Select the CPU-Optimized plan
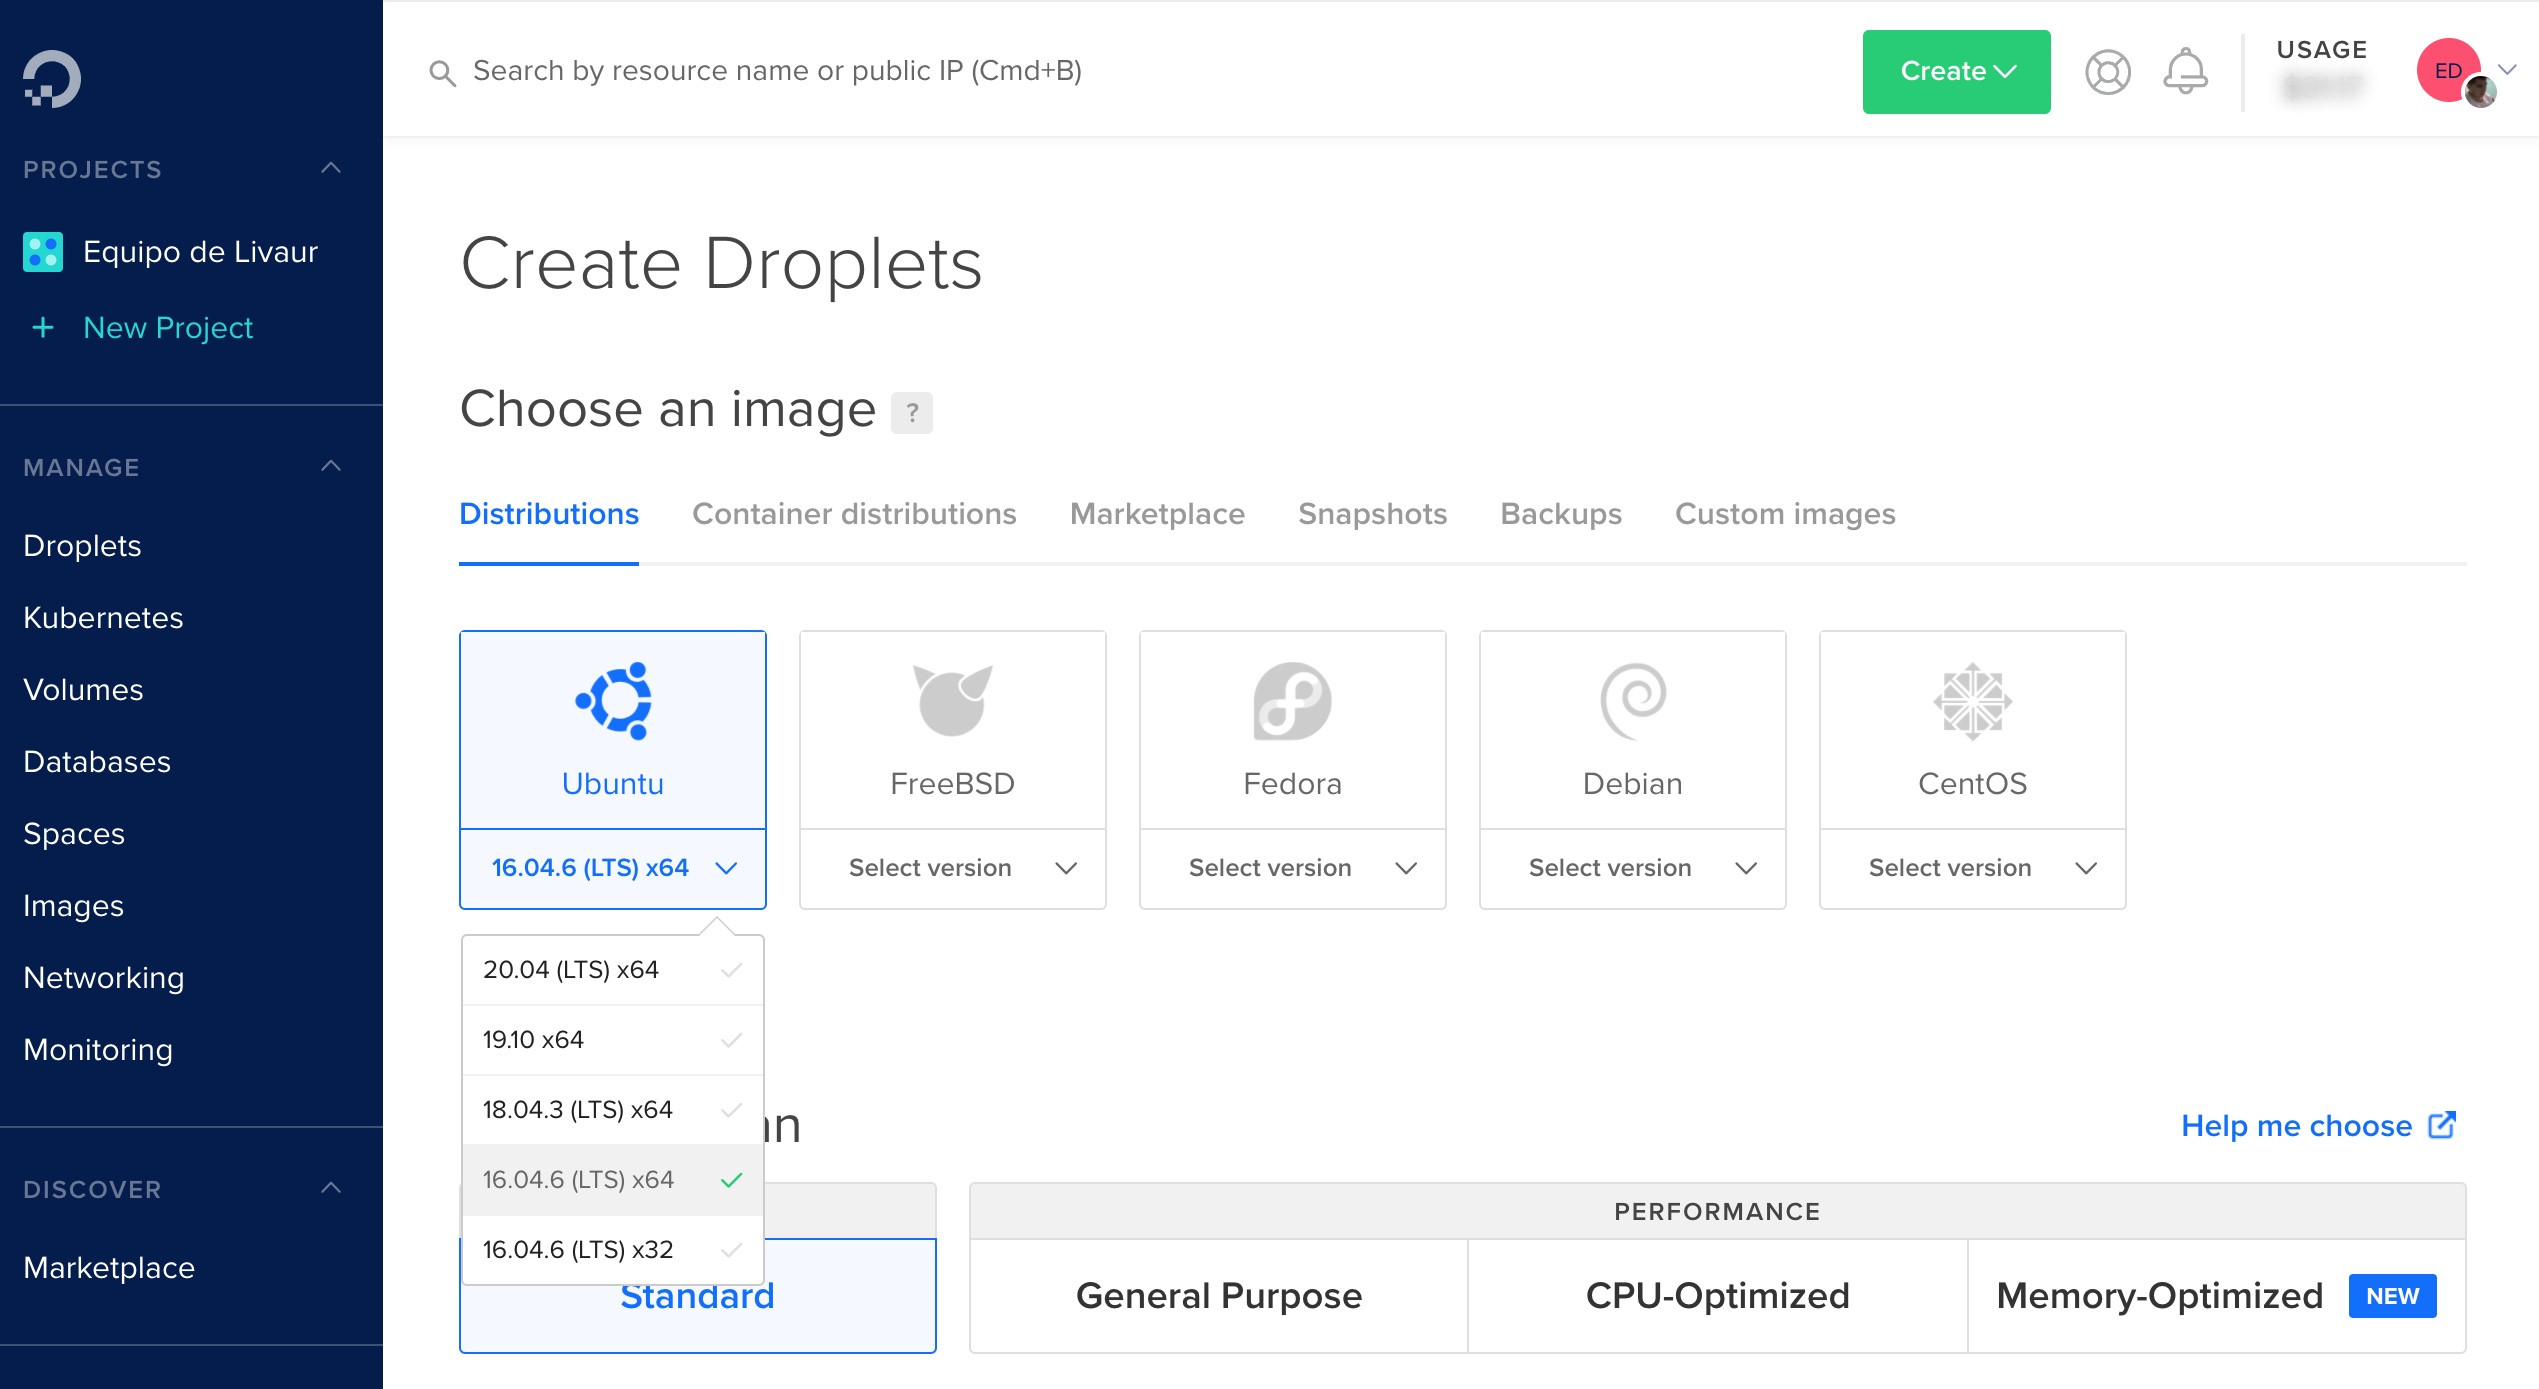 tap(1717, 1296)
